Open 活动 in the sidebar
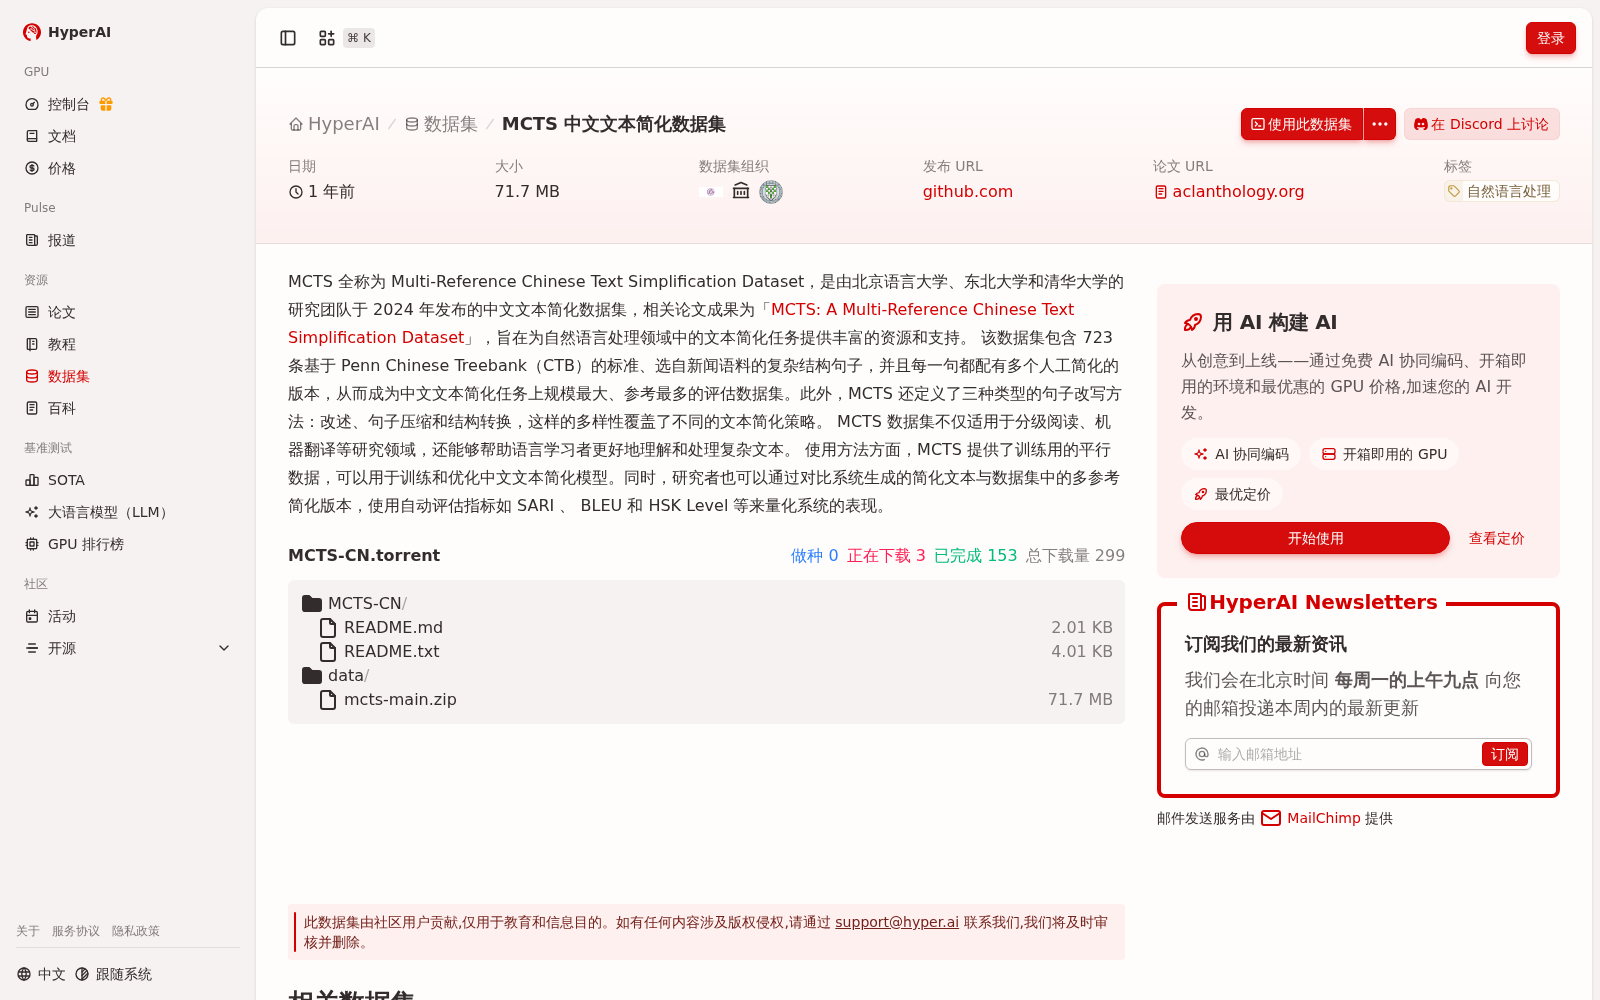Image resolution: width=1600 pixels, height=1000 pixels. coord(50,616)
